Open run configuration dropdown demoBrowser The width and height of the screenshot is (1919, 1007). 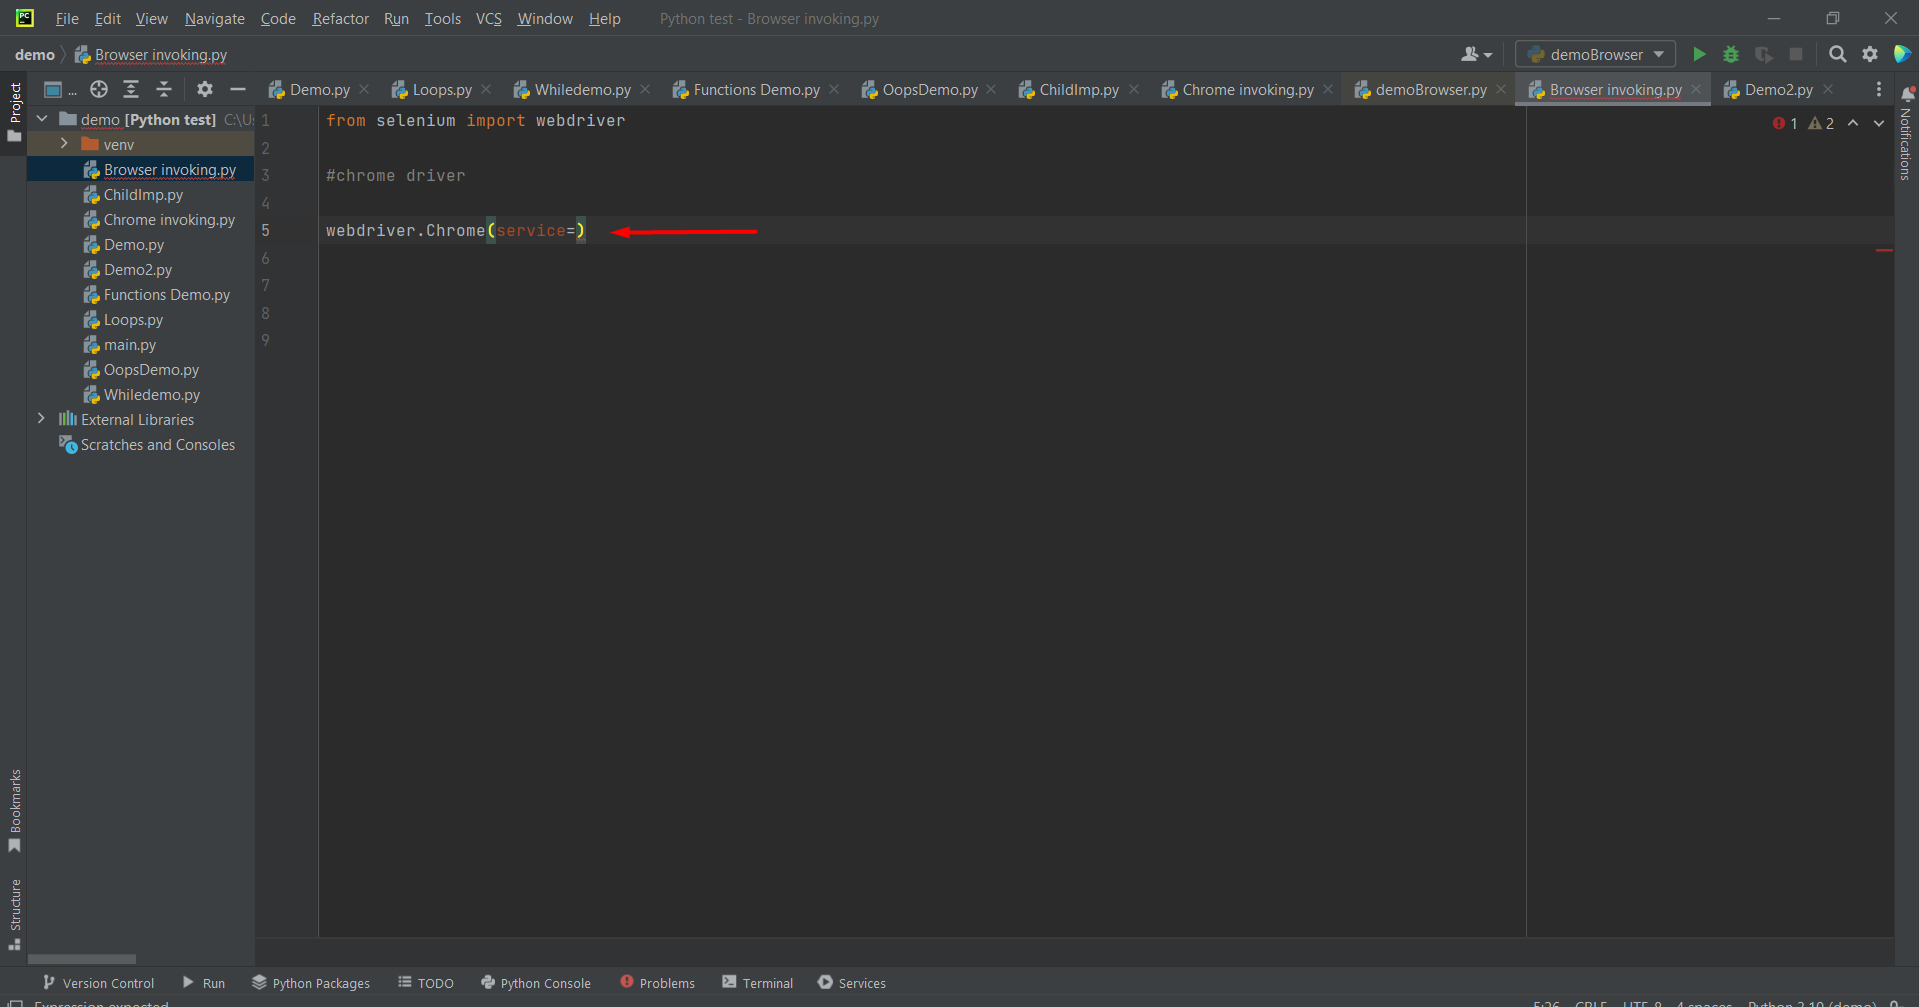[x=1596, y=54]
